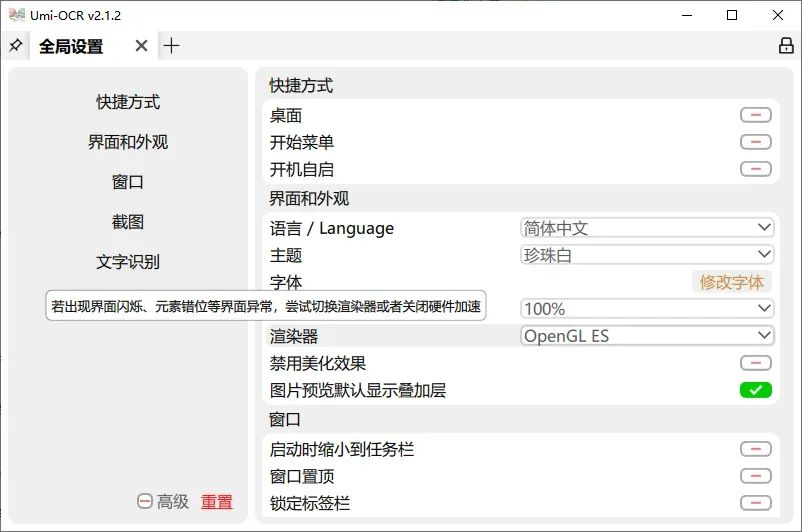Open the 主题 dropdown showing 珍珠白

tap(647, 255)
